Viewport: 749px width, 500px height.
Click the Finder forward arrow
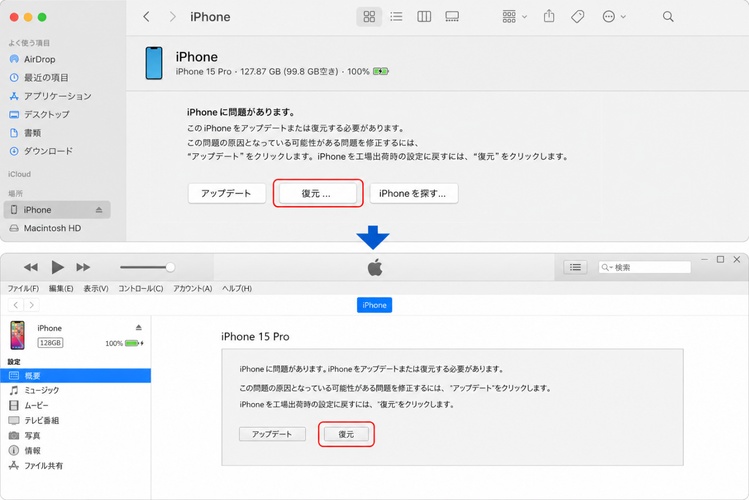point(172,17)
